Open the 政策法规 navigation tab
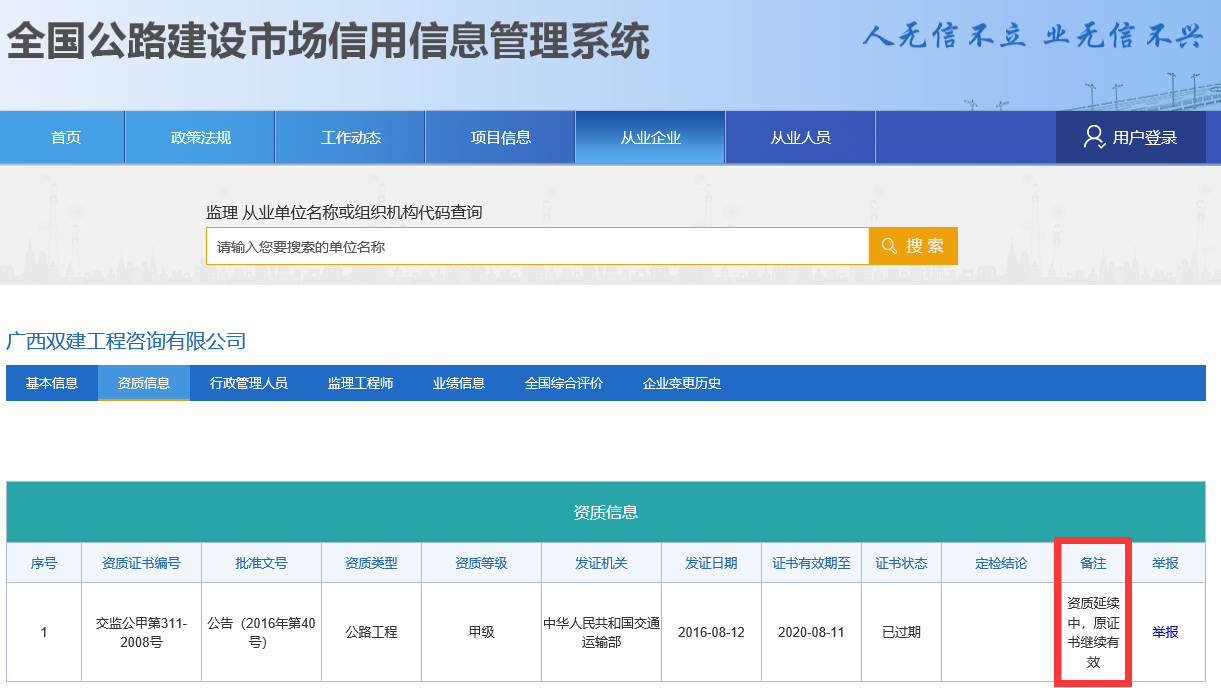Viewport: 1221px width, 688px height. tap(200, 138)
